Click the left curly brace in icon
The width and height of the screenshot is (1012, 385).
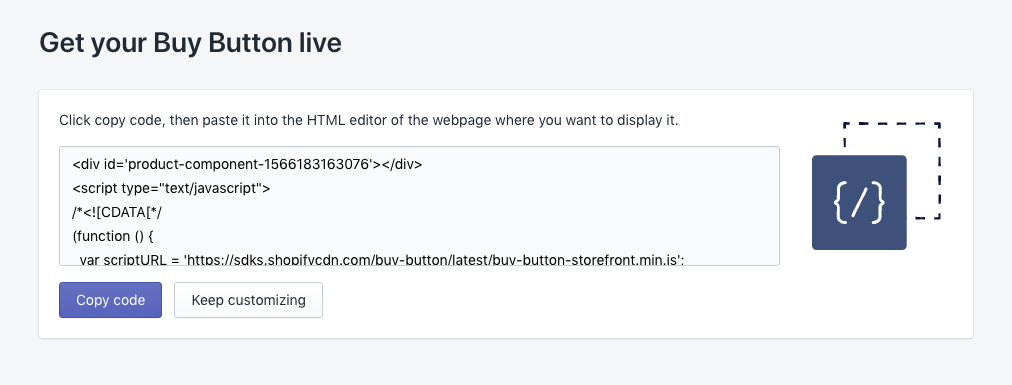840,203
